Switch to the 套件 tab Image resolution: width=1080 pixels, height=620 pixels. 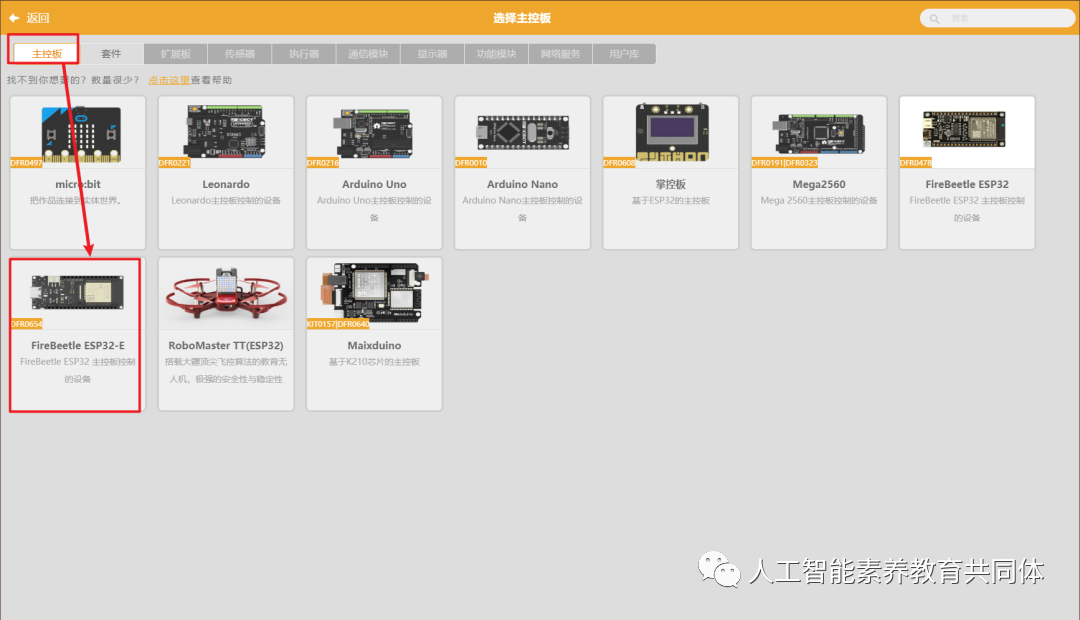[111, 54]
